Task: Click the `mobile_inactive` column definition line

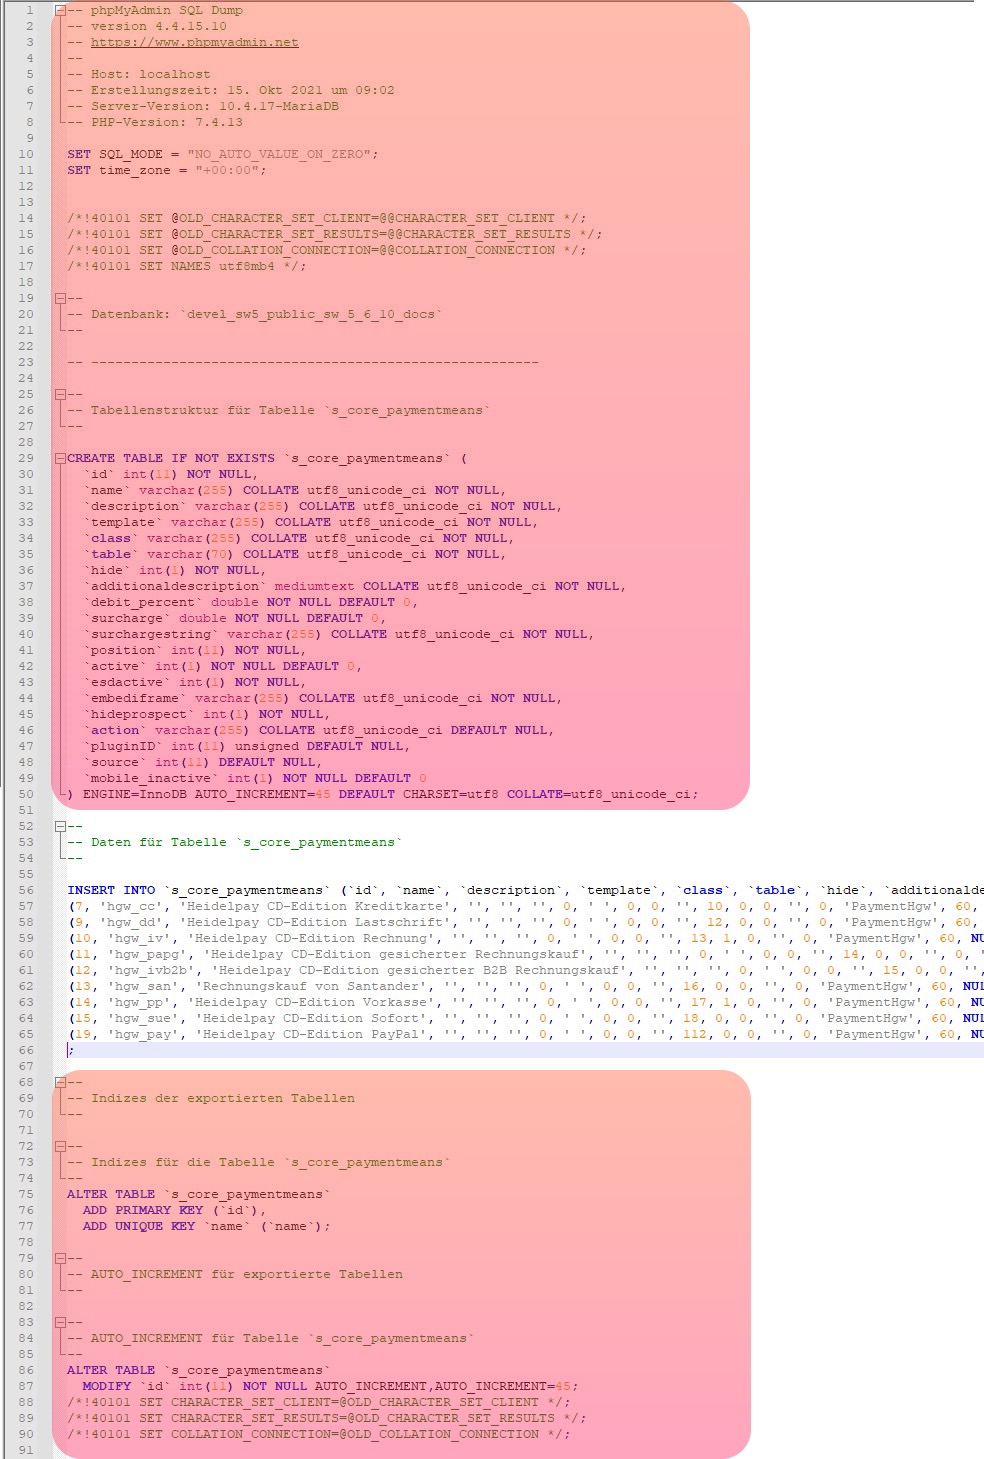Action: click(255, 778)
